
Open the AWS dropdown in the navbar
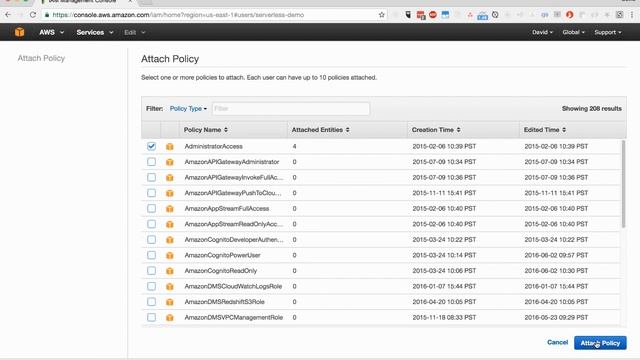click(x=51, y=32)
